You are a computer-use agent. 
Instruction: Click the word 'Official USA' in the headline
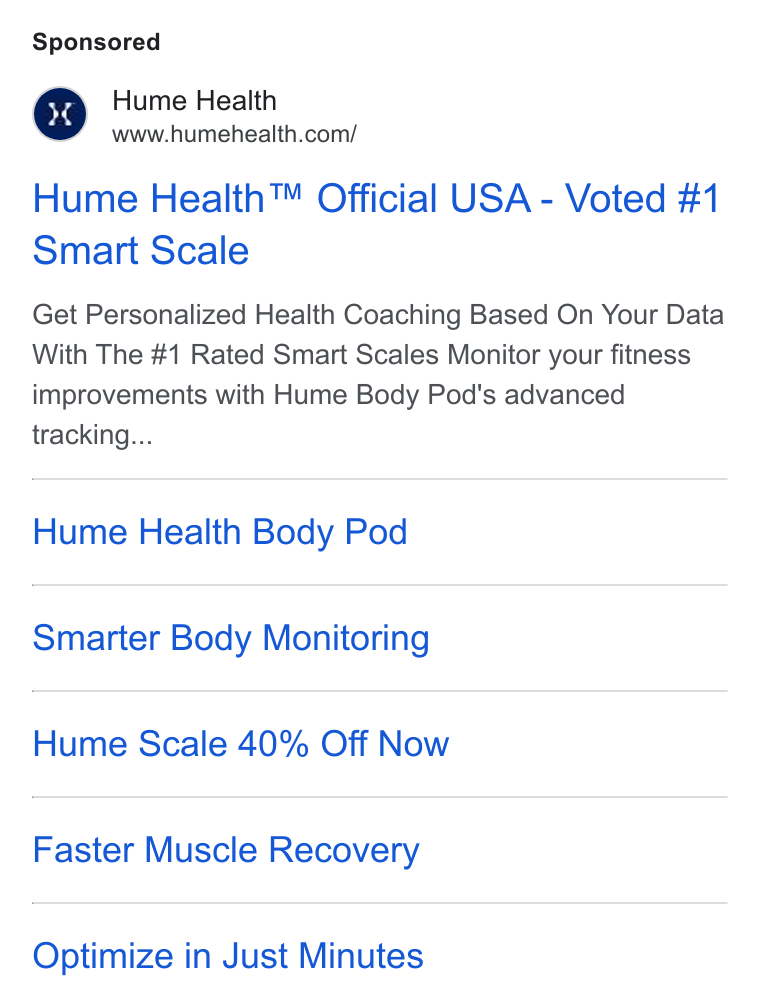click(x=424, y=198)
